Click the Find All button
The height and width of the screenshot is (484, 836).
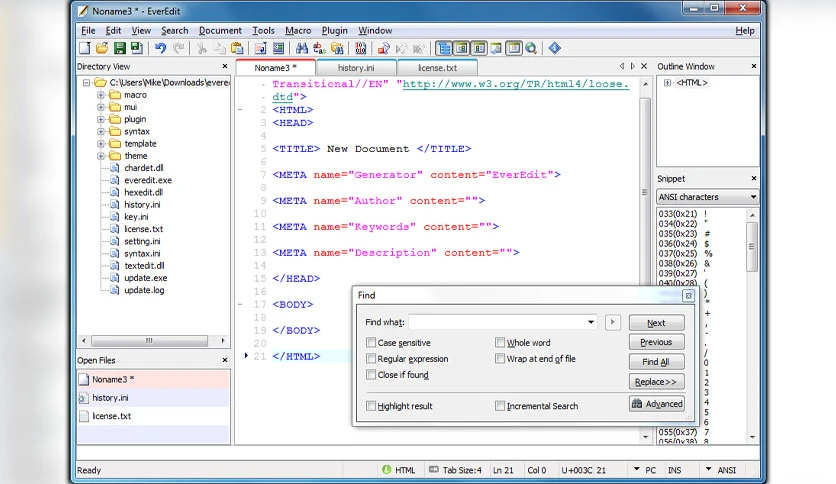point(656,362)
